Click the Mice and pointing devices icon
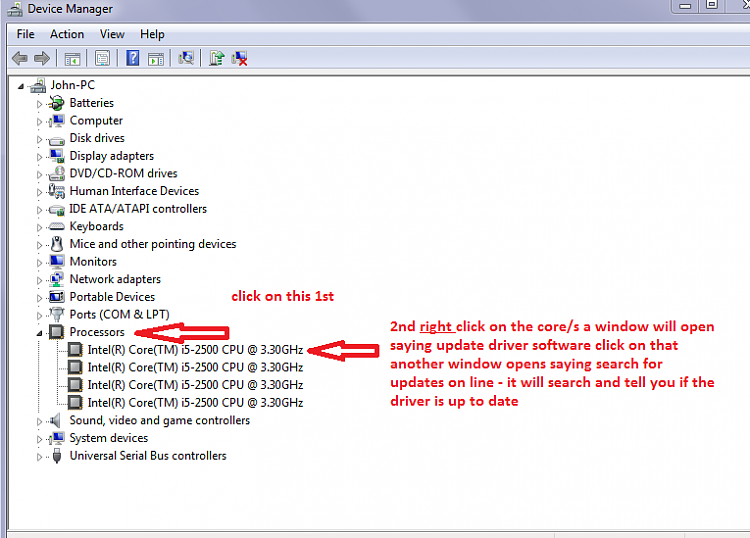The width and height of the screenshot is (750, 538). (x=56, y=244)
